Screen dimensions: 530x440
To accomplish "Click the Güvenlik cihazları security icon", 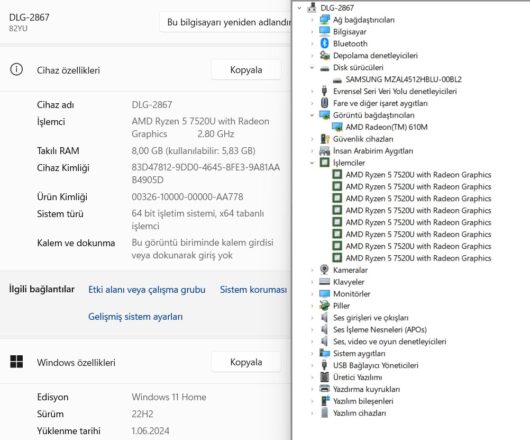I will pos(324,139).
